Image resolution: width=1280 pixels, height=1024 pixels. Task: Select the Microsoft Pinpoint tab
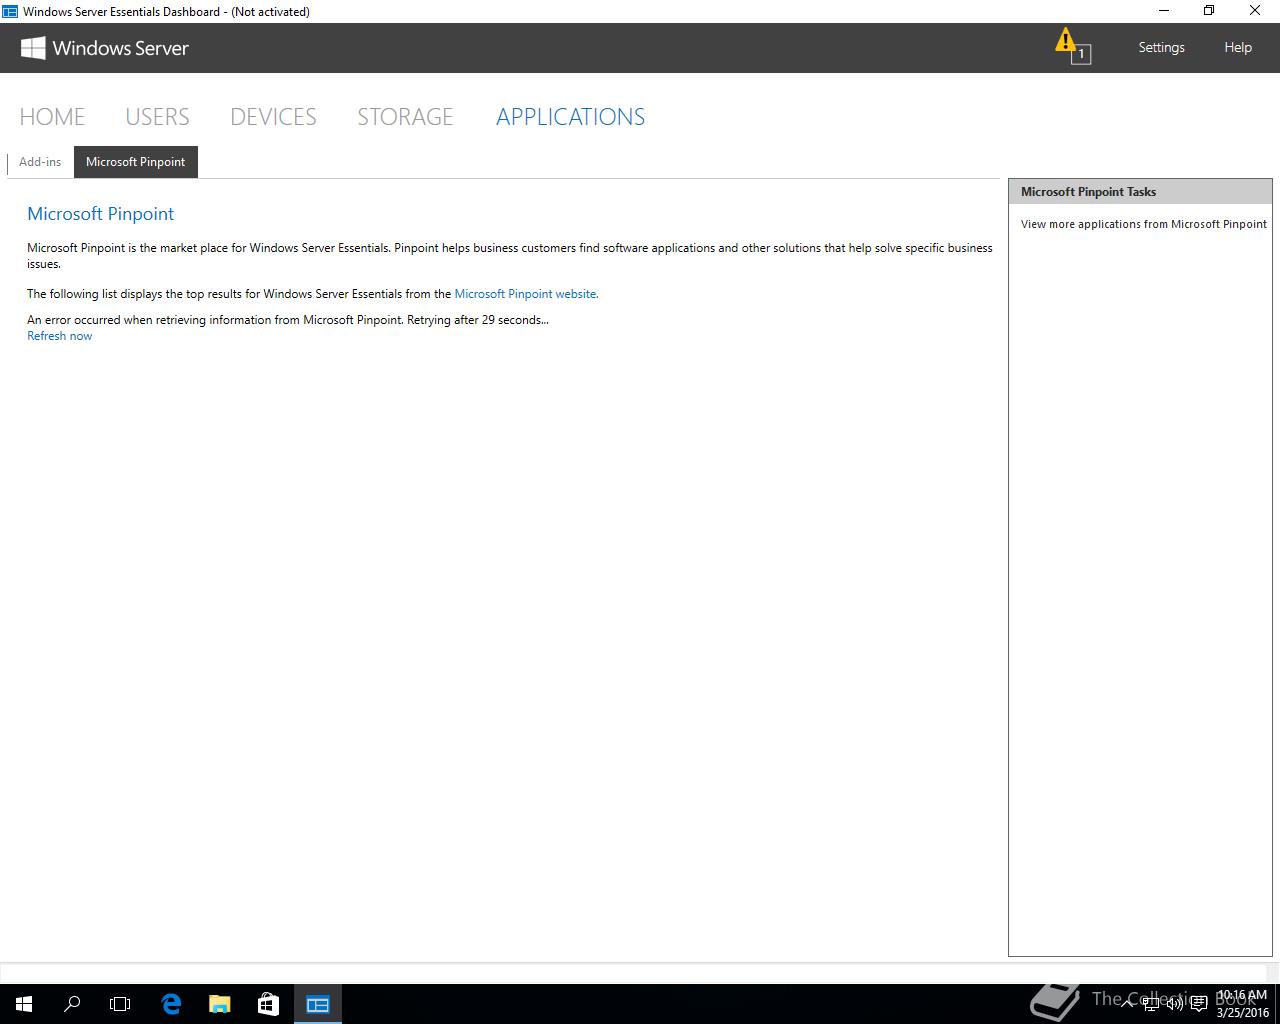tap(136, 162)
